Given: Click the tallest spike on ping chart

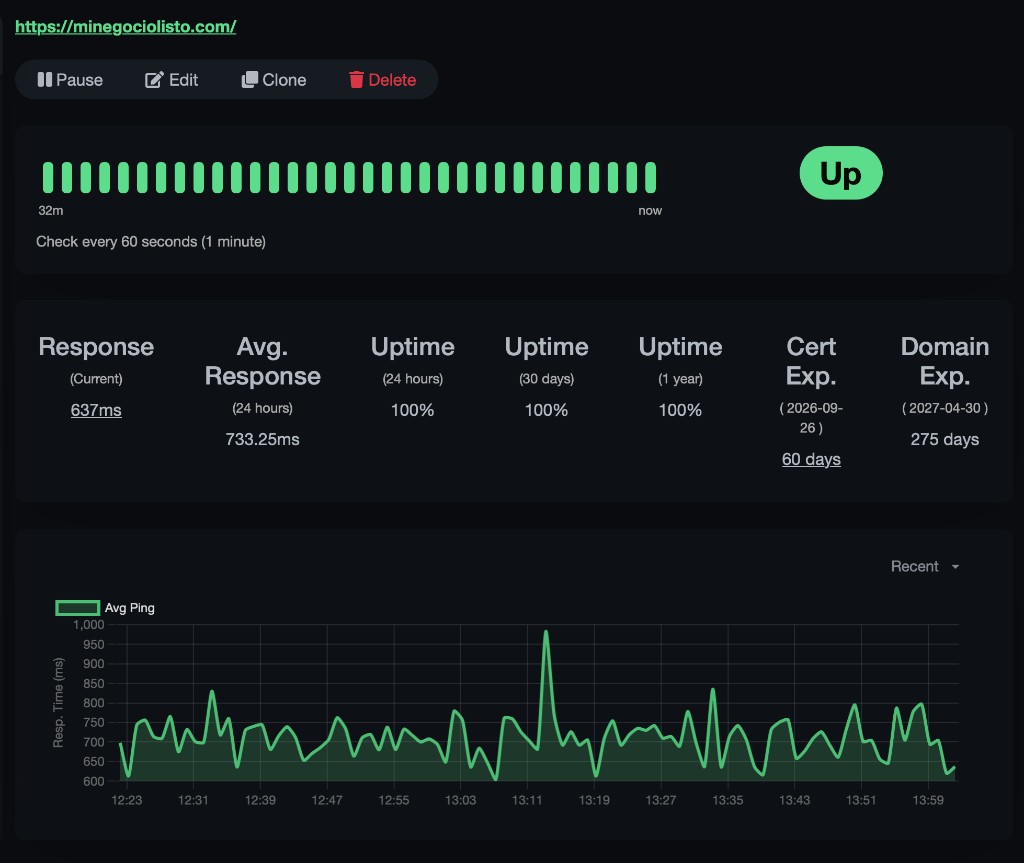Looking at the screenshot, I should 546,632.
